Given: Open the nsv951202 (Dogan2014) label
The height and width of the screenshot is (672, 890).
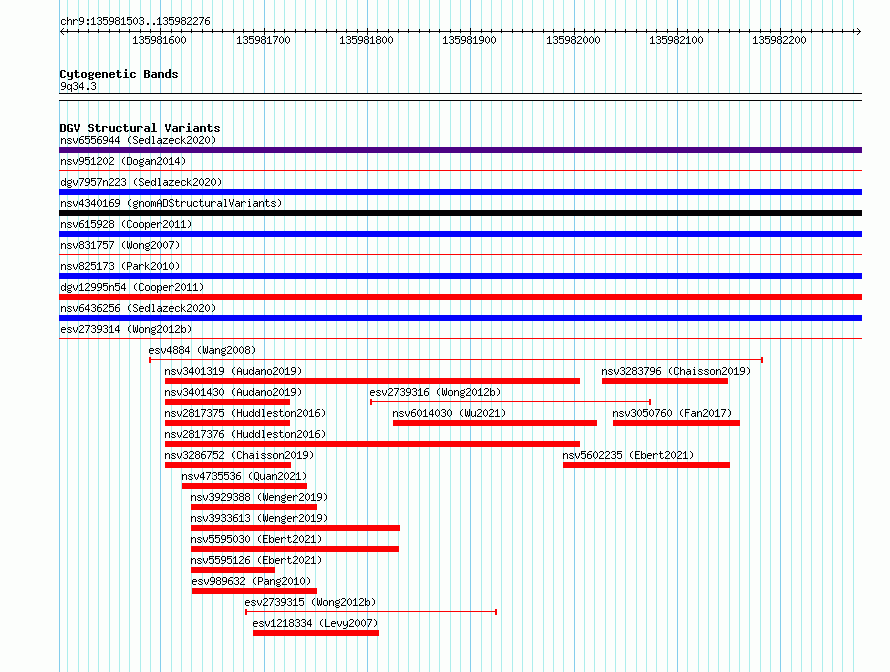Looking at the screenshot, I should tap(123, 161).
